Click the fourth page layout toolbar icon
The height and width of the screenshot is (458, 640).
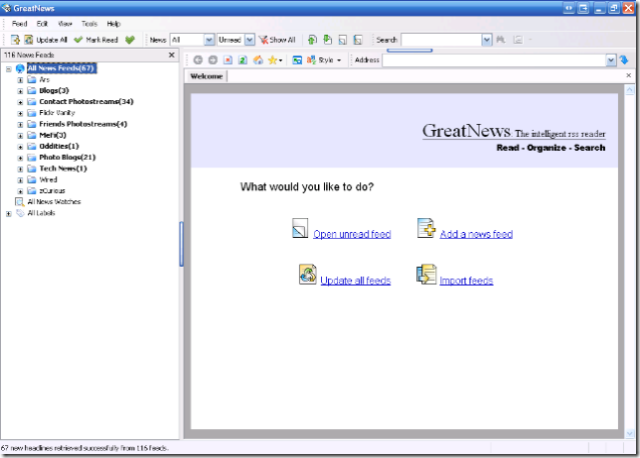(x=358, y=40)
